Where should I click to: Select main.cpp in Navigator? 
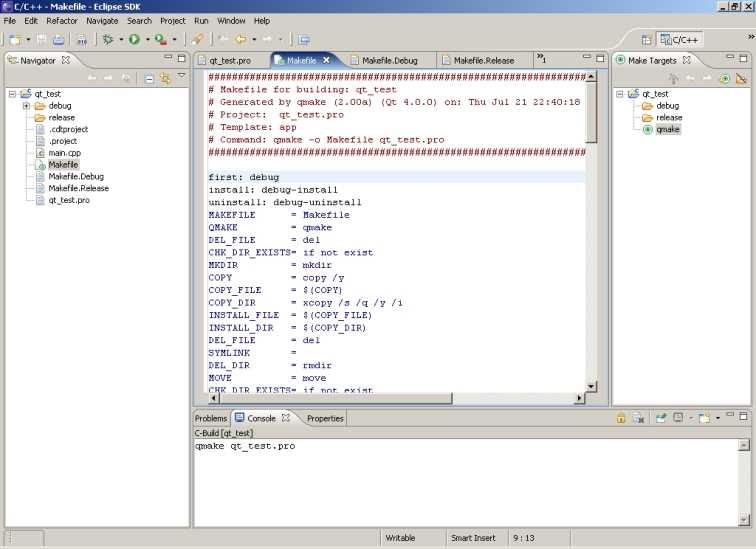[65, 153]
